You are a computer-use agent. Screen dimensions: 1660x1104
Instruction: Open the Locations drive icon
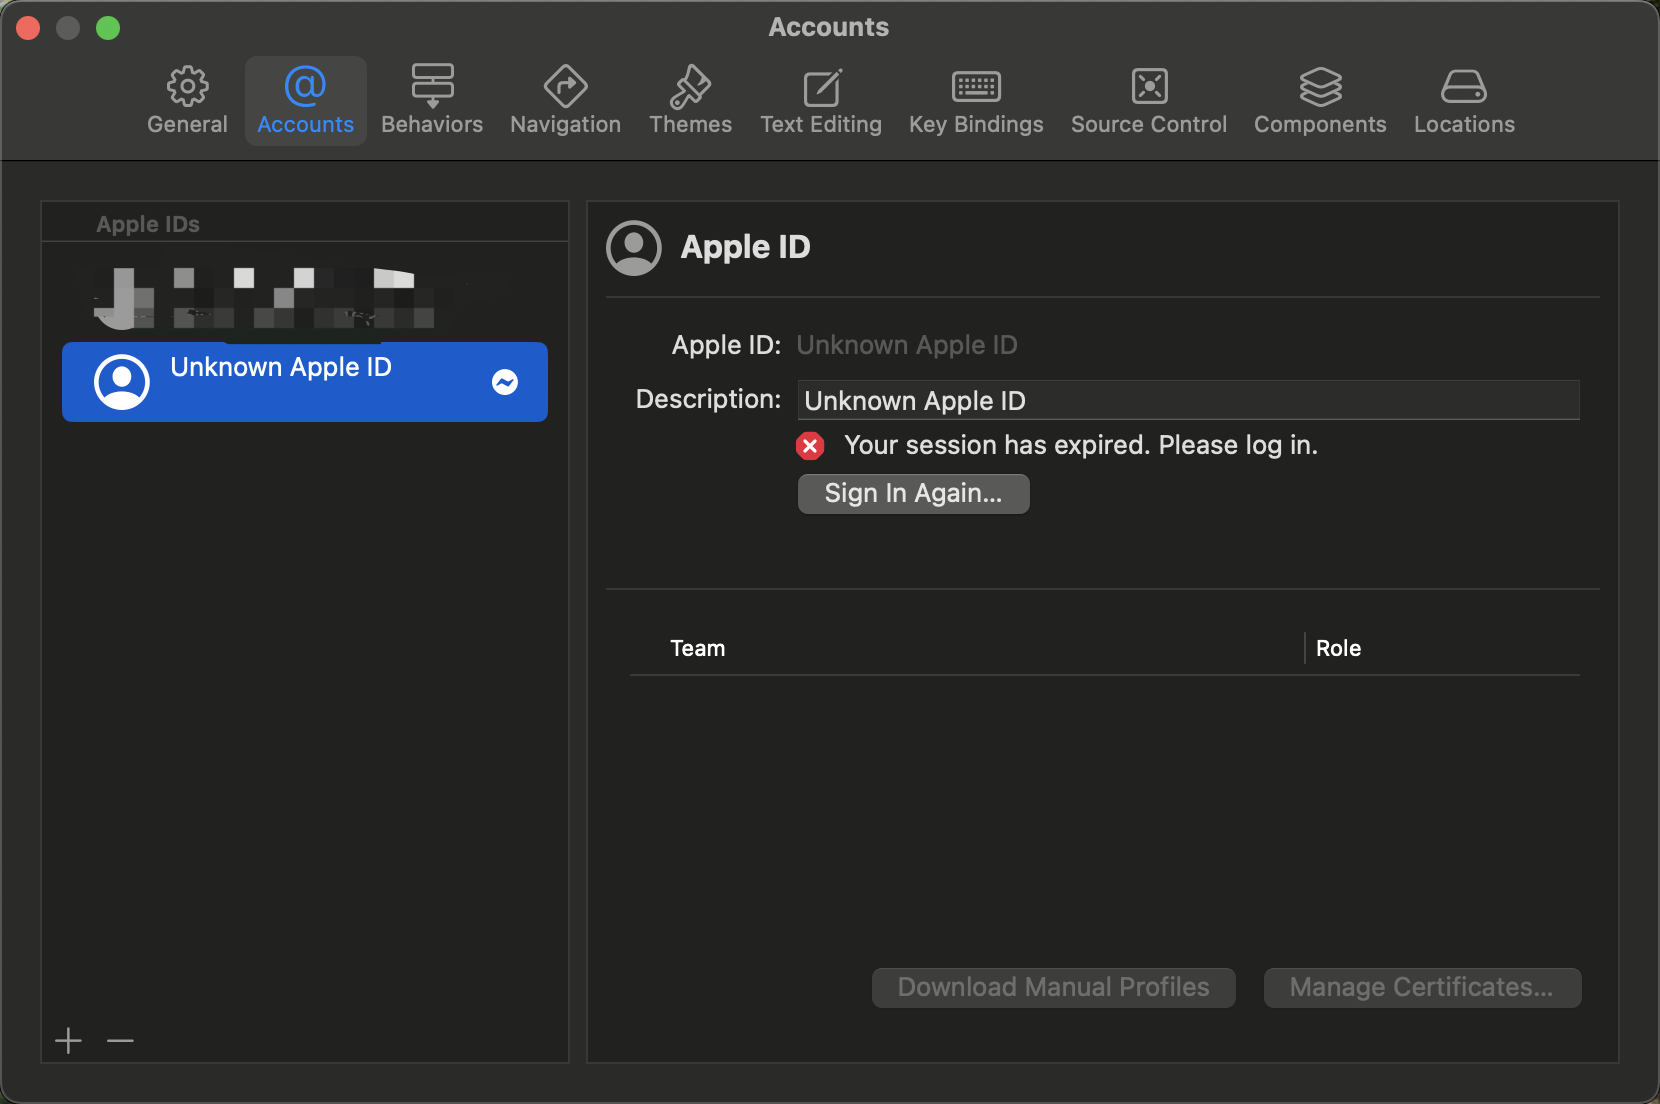[1463, 86]
